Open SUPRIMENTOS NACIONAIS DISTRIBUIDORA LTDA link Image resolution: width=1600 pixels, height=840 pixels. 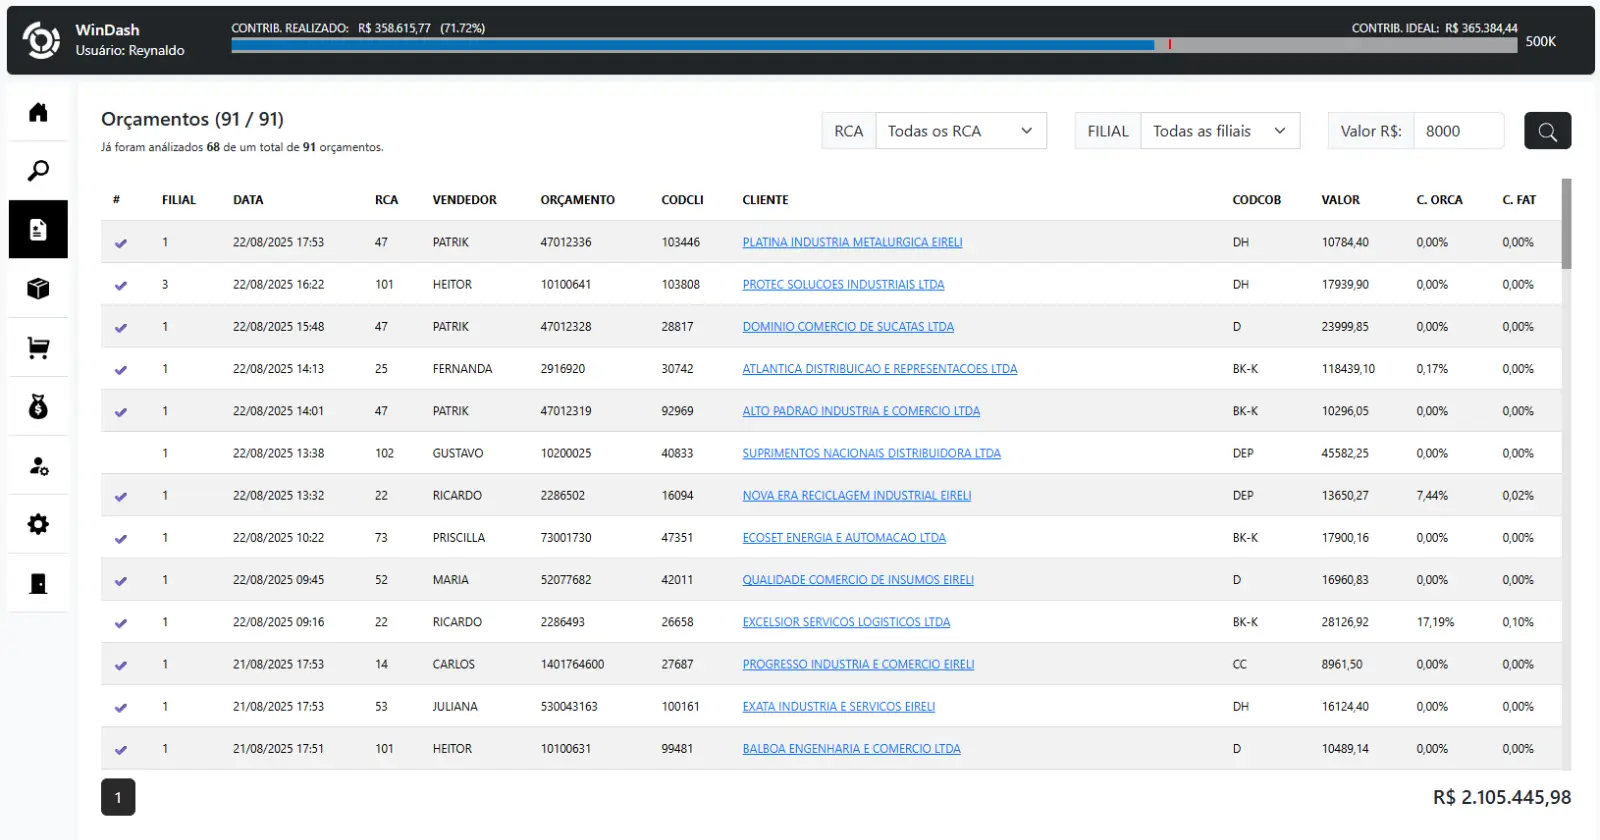pos(871,453)
